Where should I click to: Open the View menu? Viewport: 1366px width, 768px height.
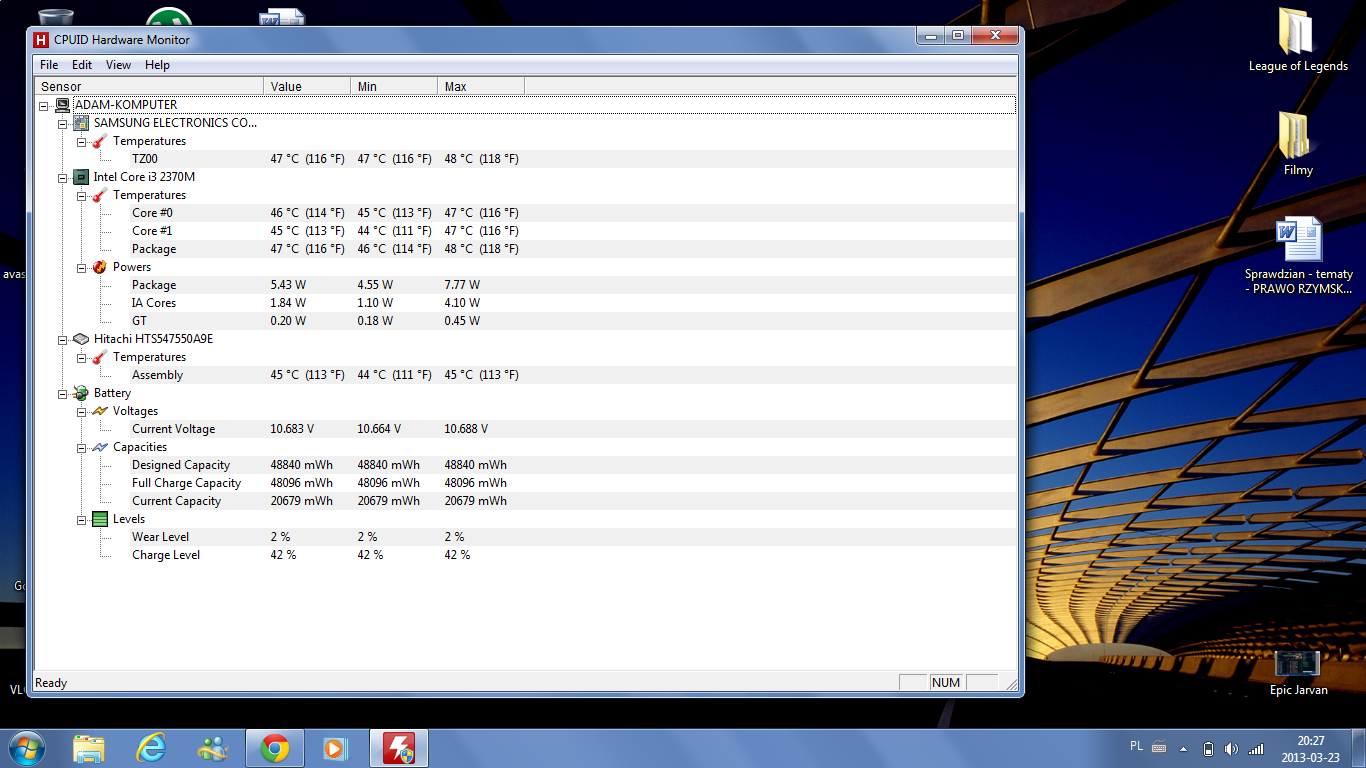[x=118, y=65]
